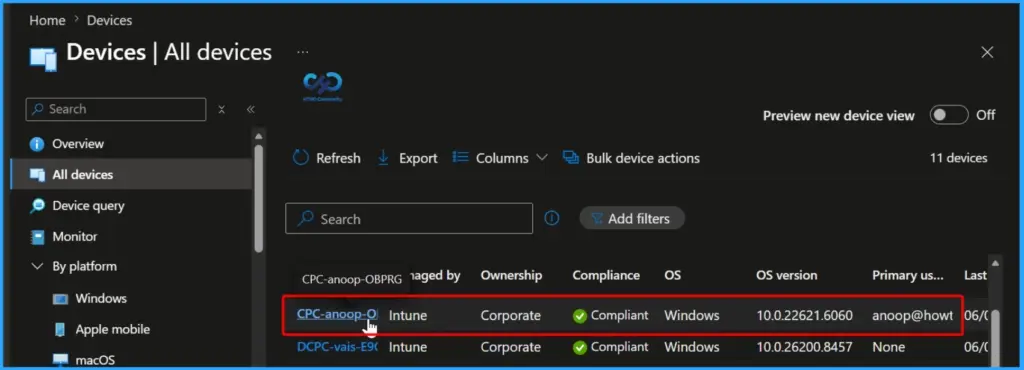Image resolution: width=1024 pixels, height=370 pixels.
Task: Click green Compliant check for DCPC-vais row
Action: point(579,348)
